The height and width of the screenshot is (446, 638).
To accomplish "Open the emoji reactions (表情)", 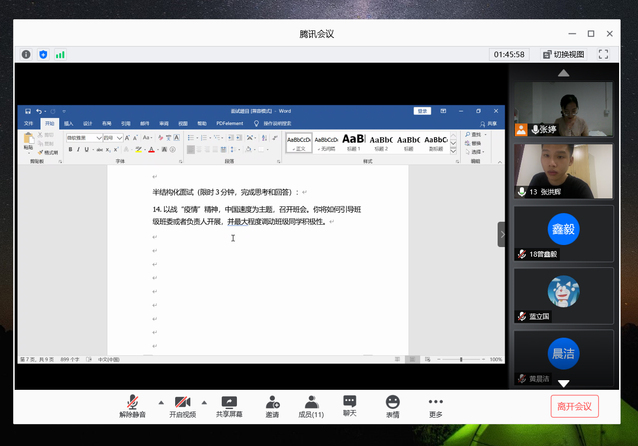I will point(392,402).
